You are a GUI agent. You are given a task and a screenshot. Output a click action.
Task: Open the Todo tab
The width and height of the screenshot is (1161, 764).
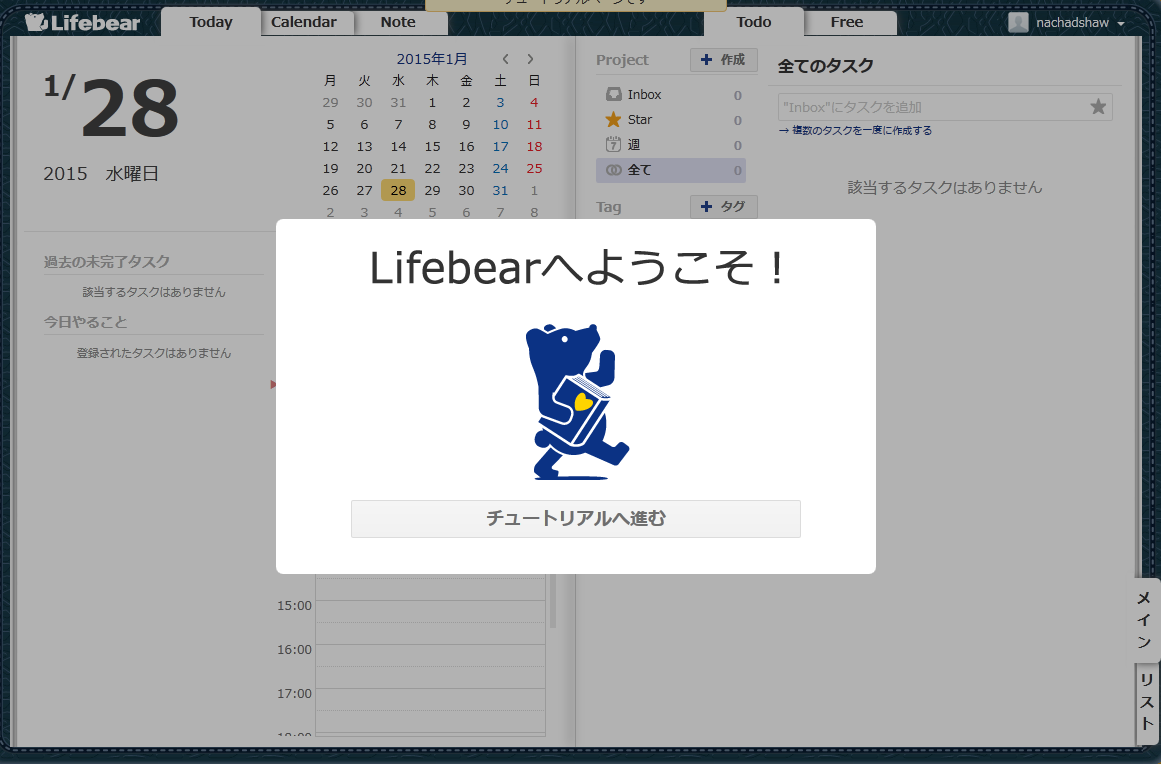tap(754, 22)
